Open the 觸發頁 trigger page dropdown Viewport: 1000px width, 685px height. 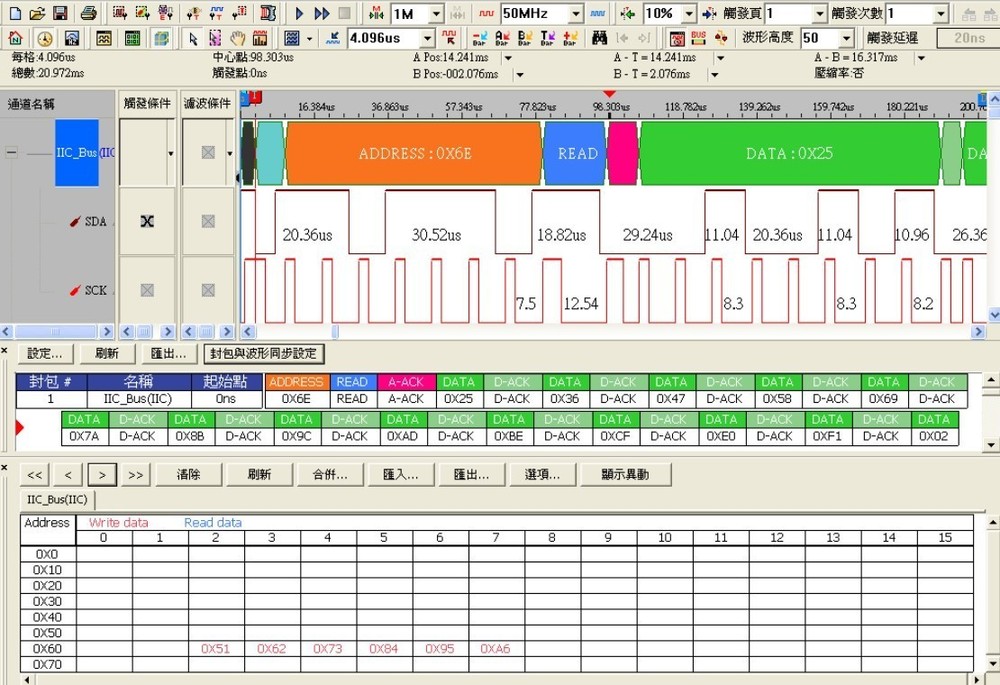point(820,13)
